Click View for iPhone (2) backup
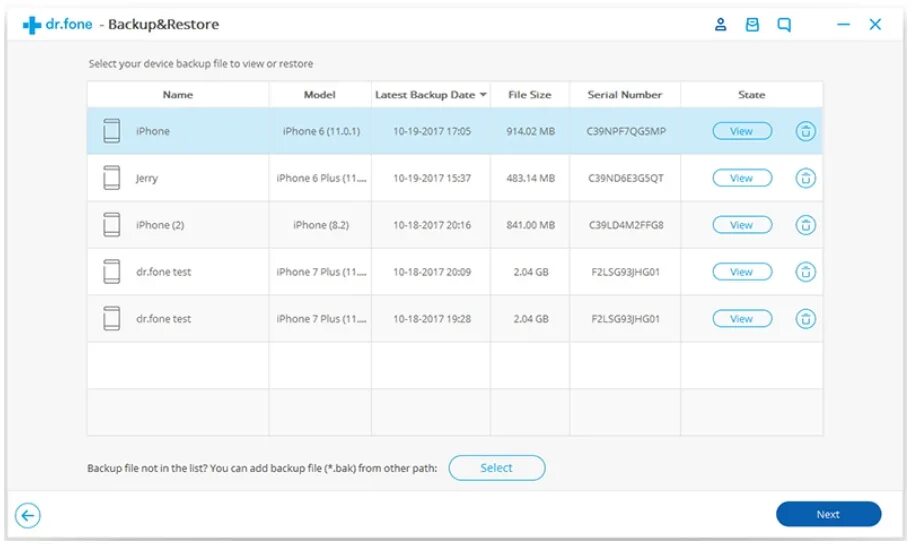Image resolution: width=912 pixels, height=546 pixels. (742, 225)
